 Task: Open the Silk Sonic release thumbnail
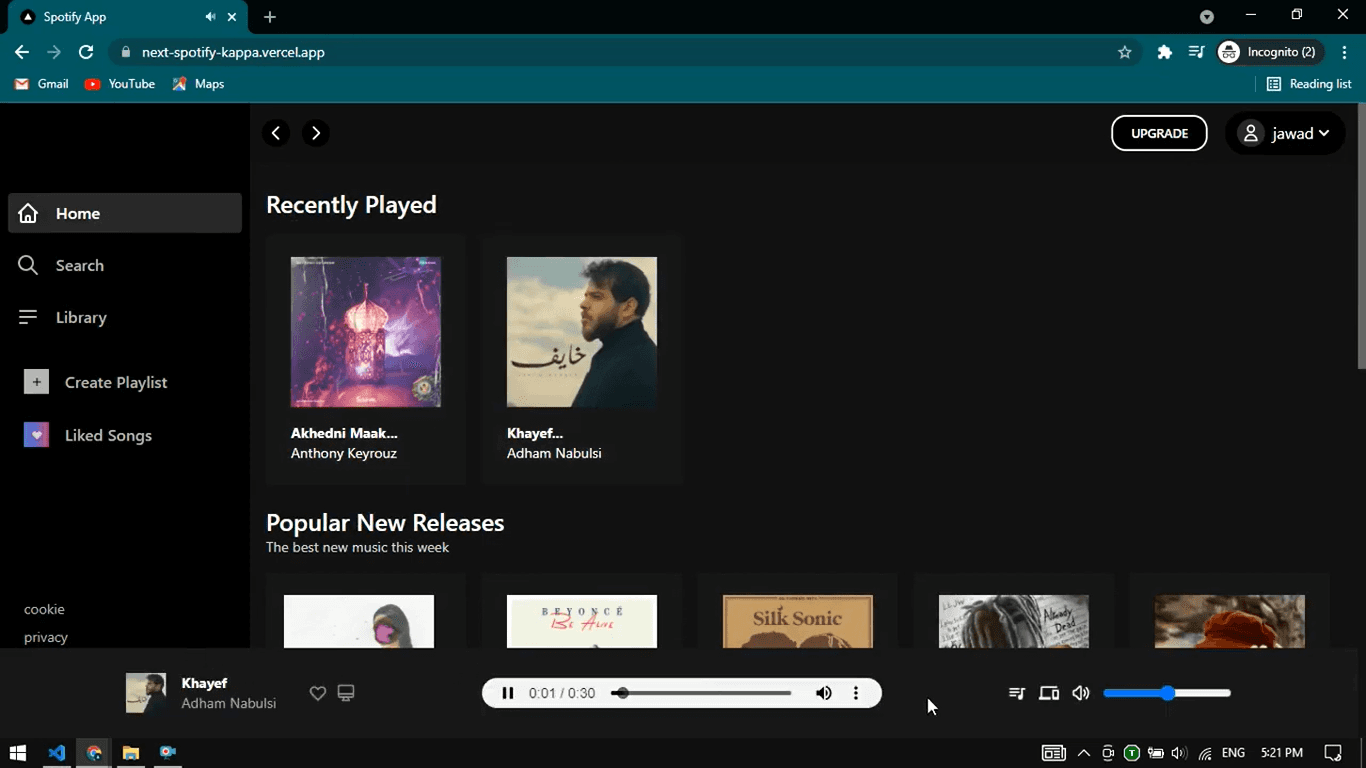tap(798, 621)
